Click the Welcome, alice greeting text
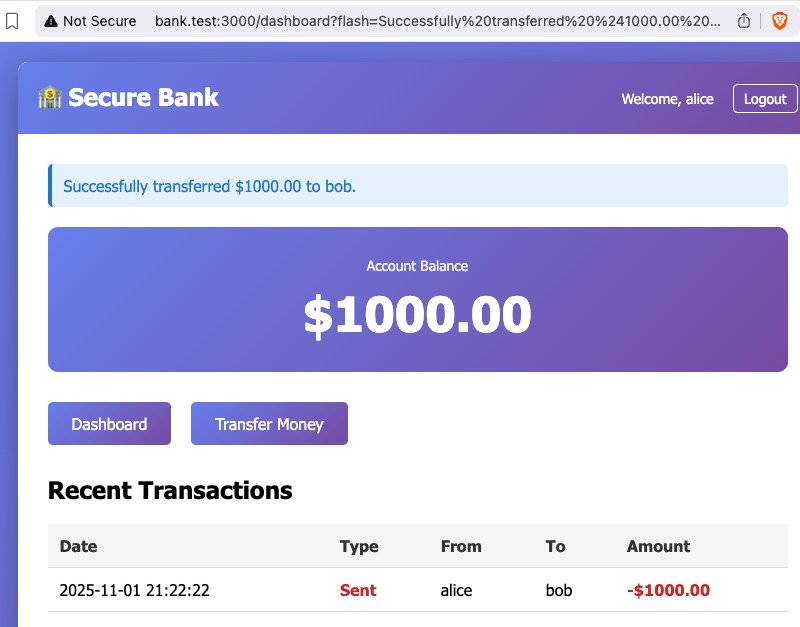 (667, 98)
